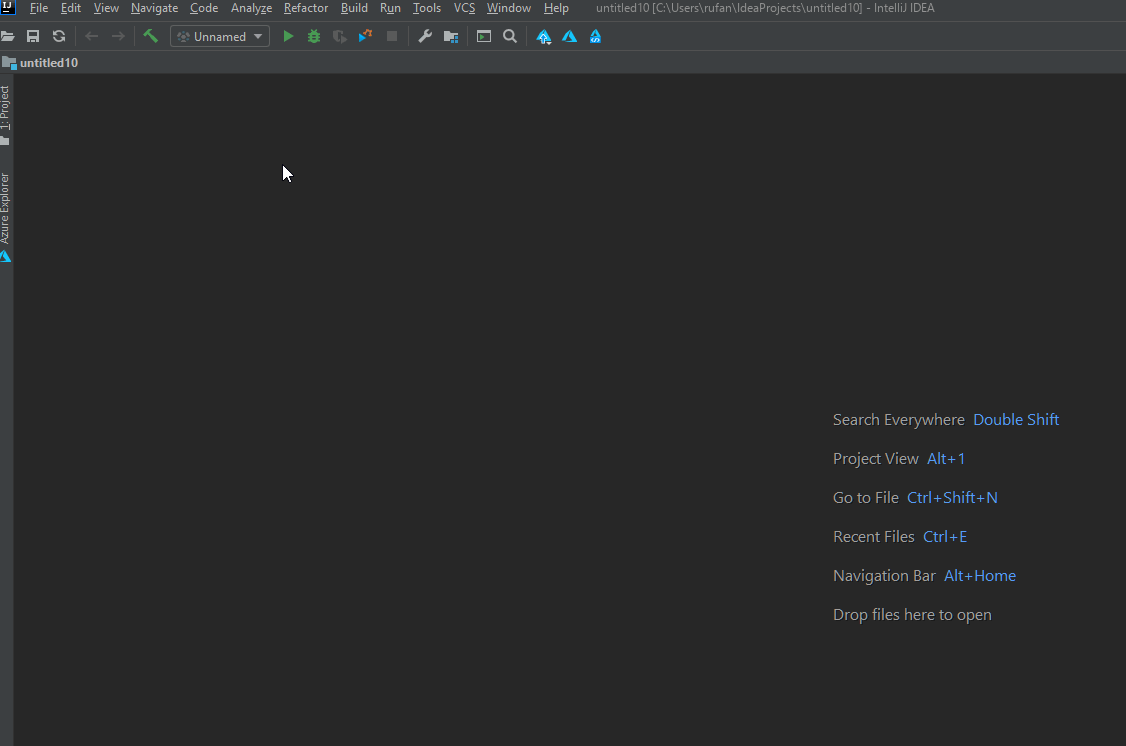Toggle the Profiler attach icon in toolbar
1126x746 pixels.
pyautogui.click(x=364, y=36)
